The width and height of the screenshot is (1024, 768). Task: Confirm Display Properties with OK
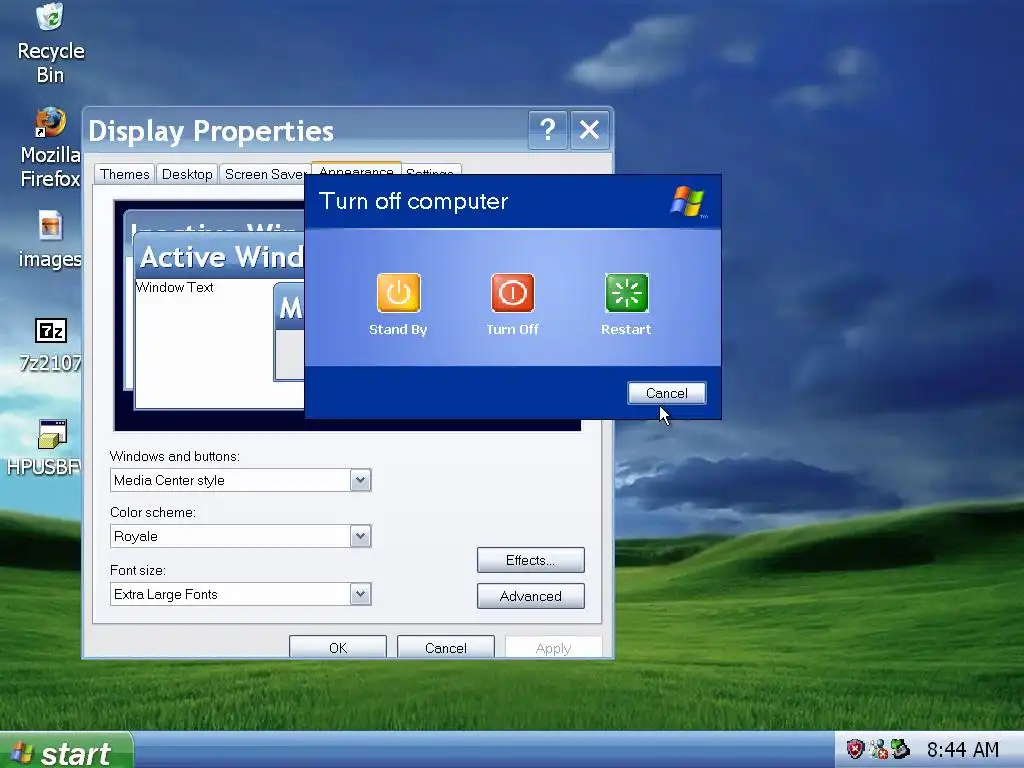[x=338, y=647]
